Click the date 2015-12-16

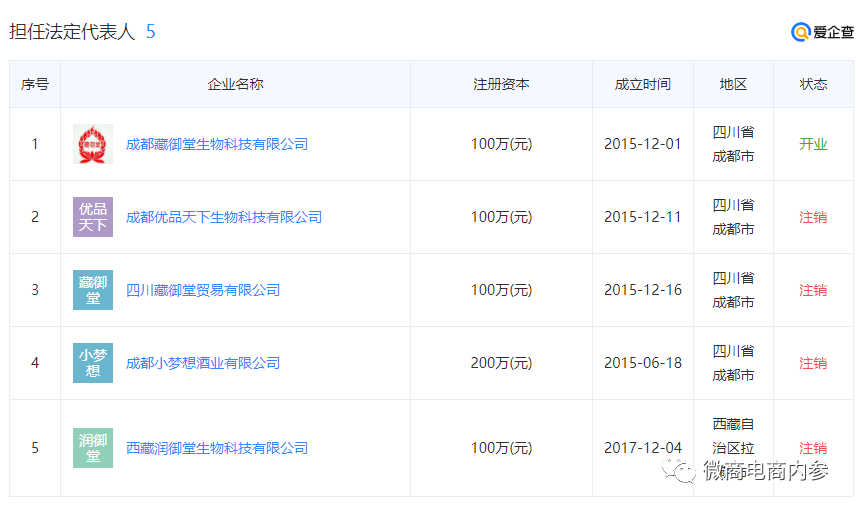pyautogui.click(x=643, y=290)
